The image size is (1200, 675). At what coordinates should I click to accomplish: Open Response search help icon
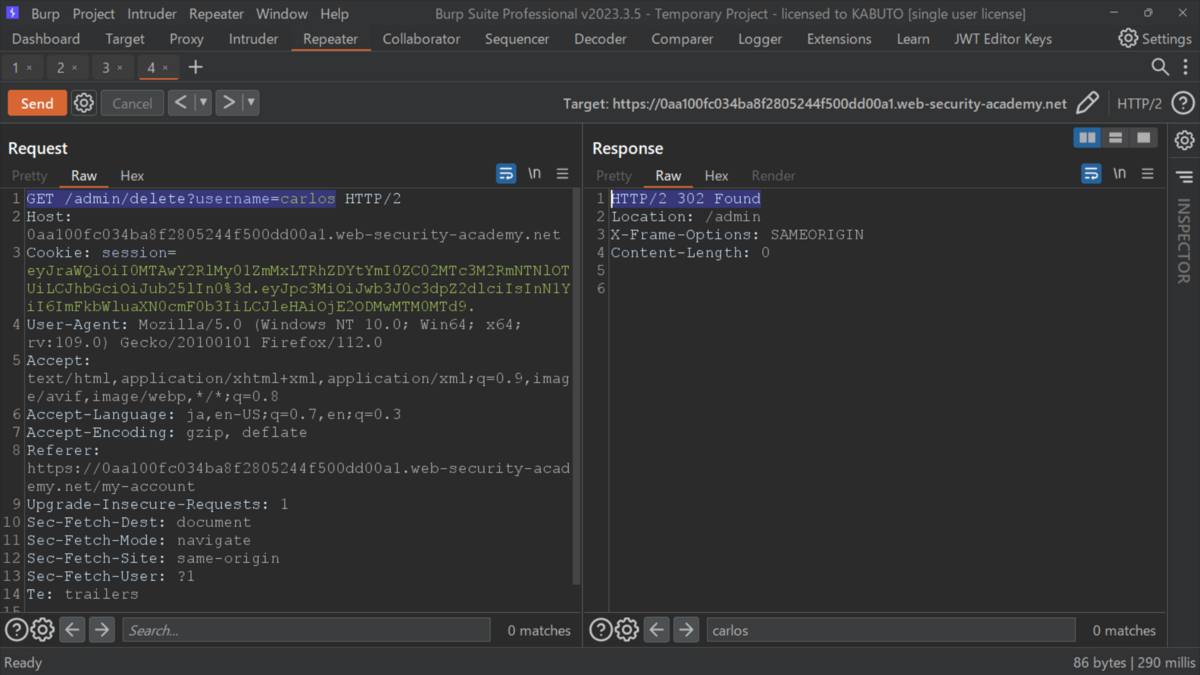tap(600, 630)
